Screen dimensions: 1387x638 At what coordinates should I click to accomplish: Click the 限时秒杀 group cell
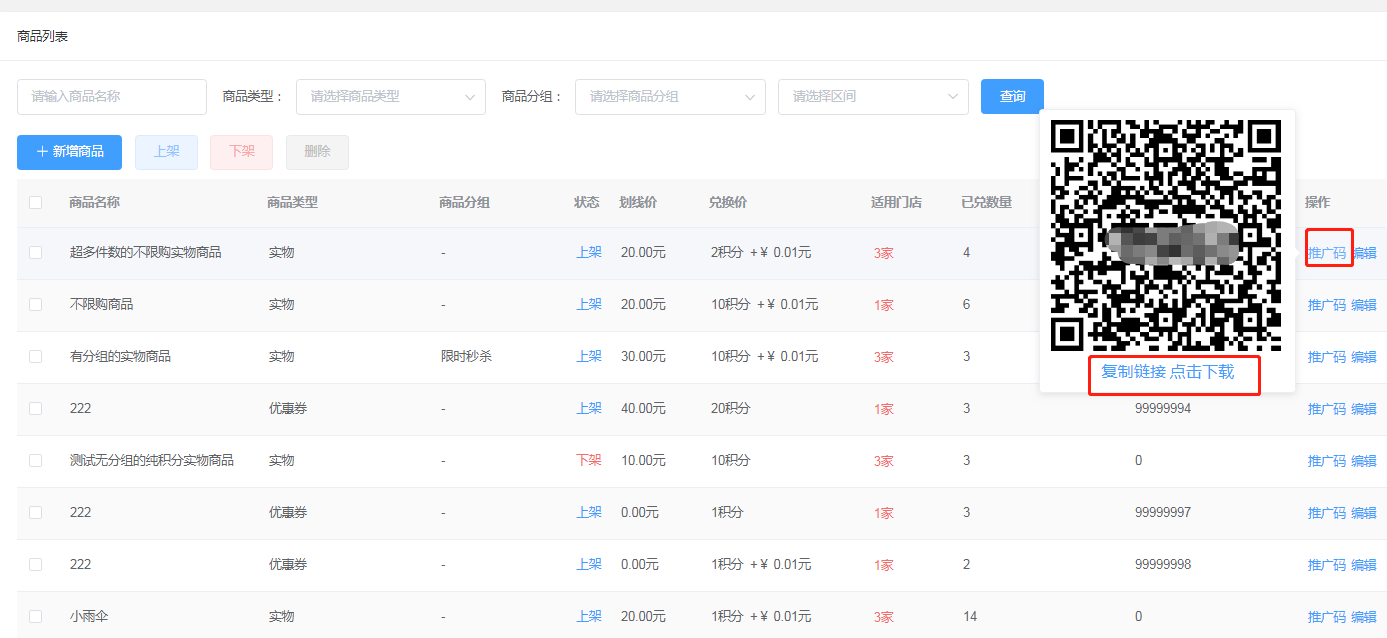click(466, 356)
